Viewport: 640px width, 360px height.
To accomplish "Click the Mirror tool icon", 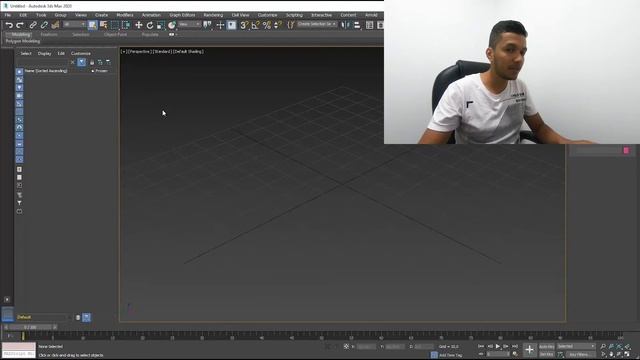I will [345, 25].
